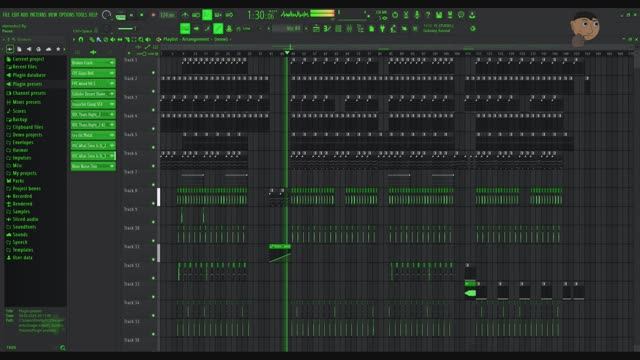Open dropdown arrow on last picker list clip

click(x=112, y=167)
